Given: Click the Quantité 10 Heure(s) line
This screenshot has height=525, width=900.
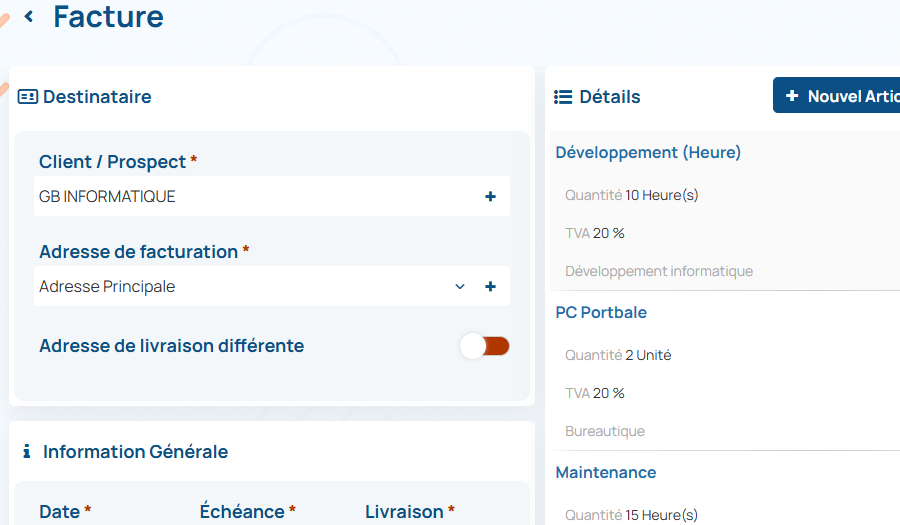Looking at the screenshot, I should pyautogui.click(x=632, y=195).
